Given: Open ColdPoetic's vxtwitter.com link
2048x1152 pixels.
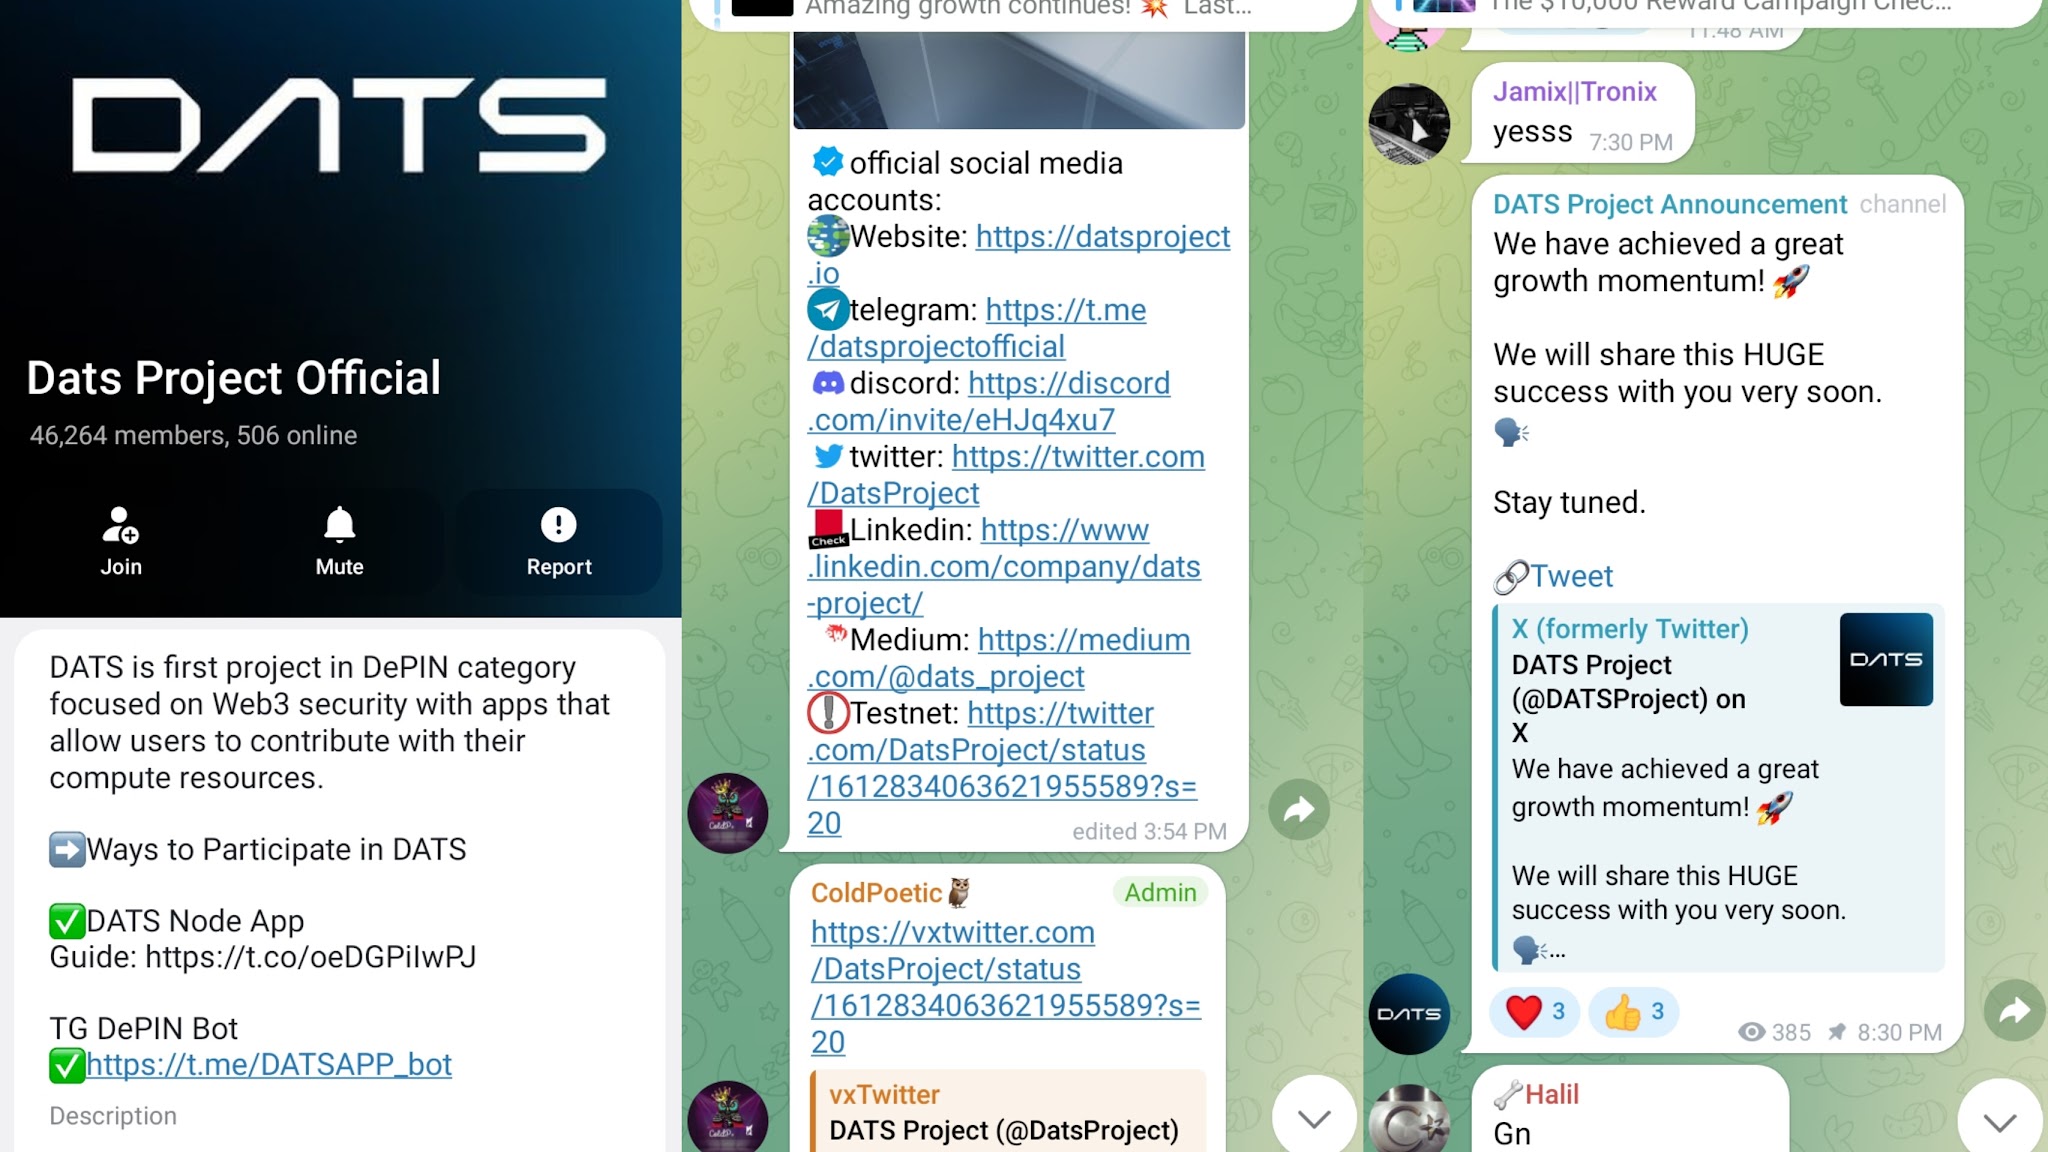Looking at the screenshot, I should tap(1006, 987).
